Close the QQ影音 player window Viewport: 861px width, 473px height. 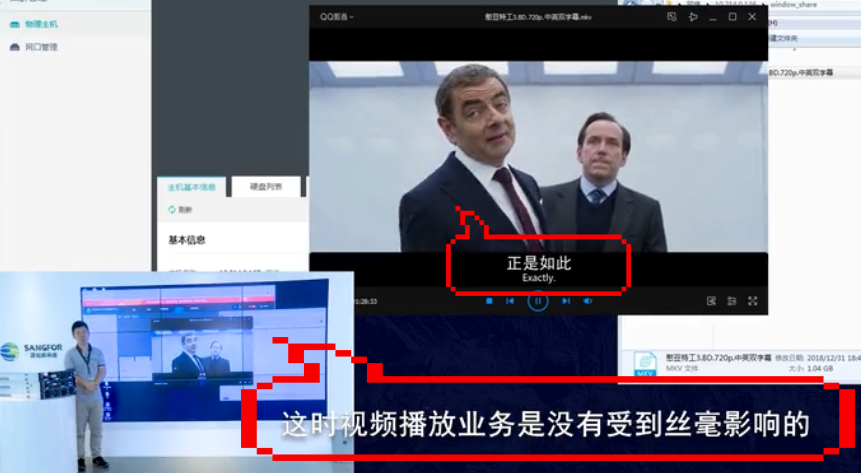coord(752,17)
